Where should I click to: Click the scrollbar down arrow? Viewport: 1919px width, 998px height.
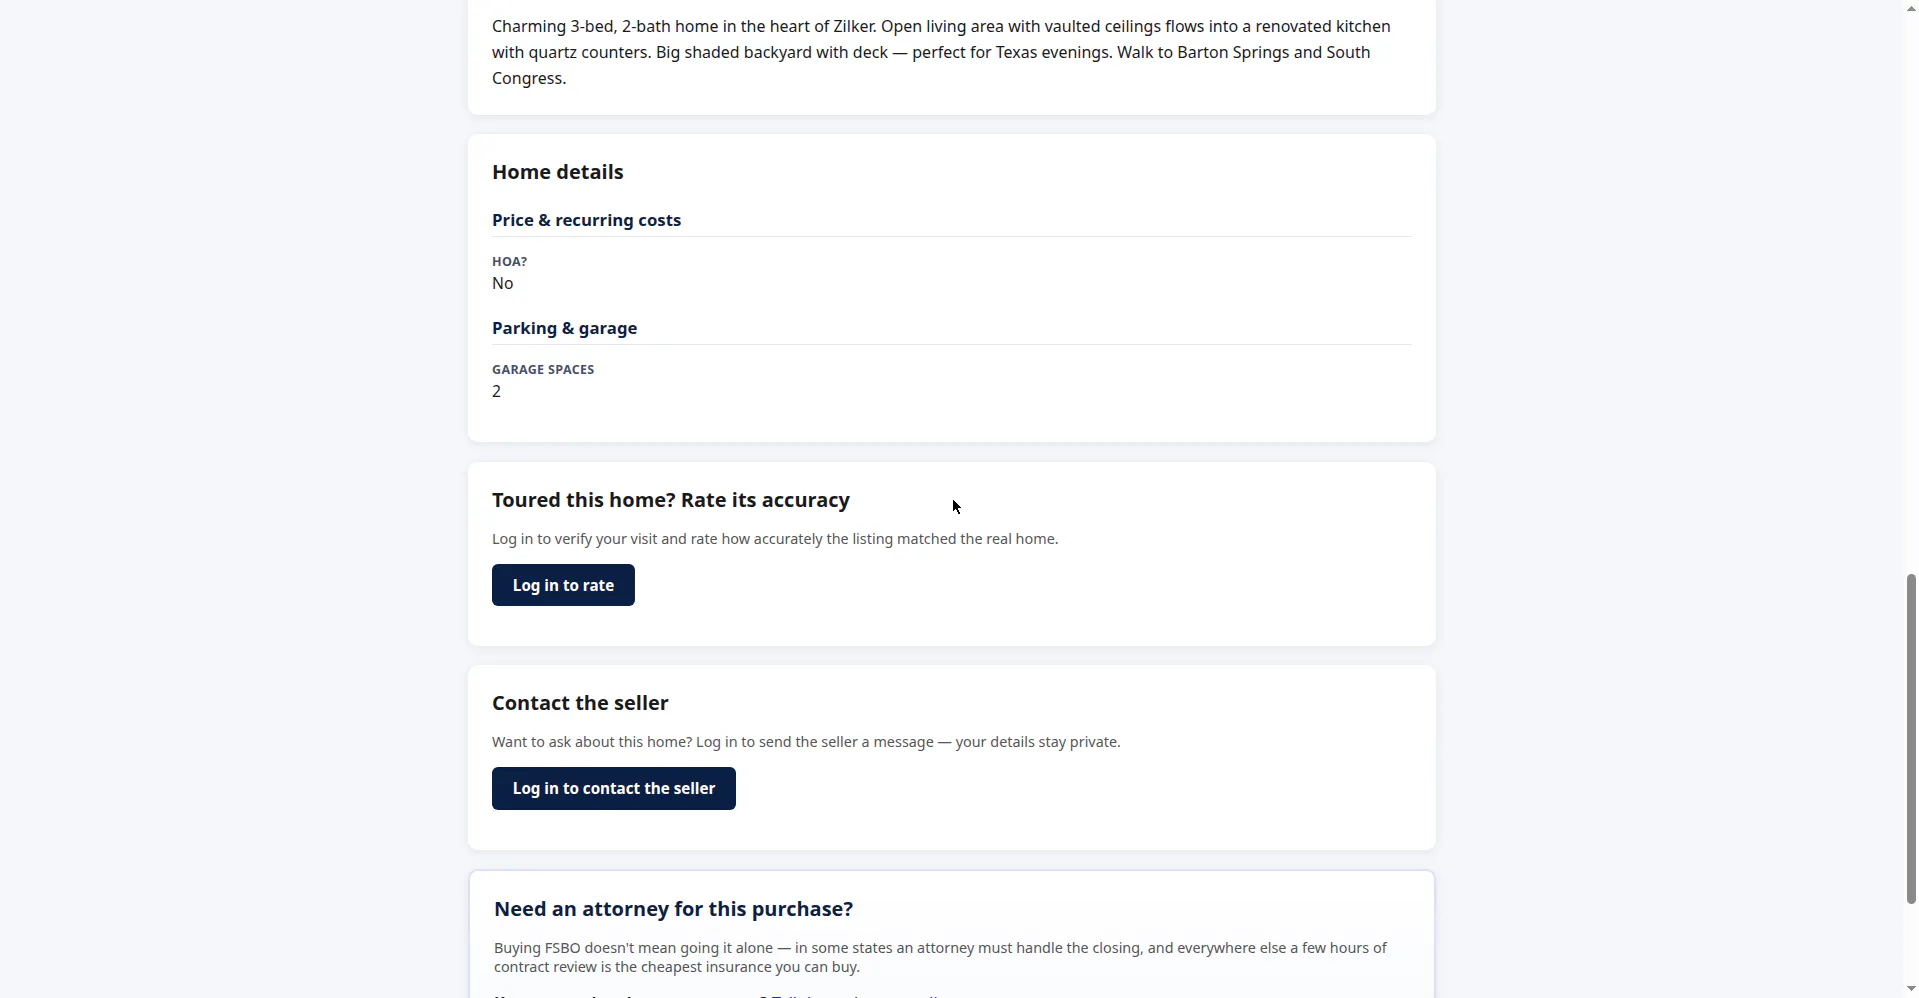pos(1911,990)
